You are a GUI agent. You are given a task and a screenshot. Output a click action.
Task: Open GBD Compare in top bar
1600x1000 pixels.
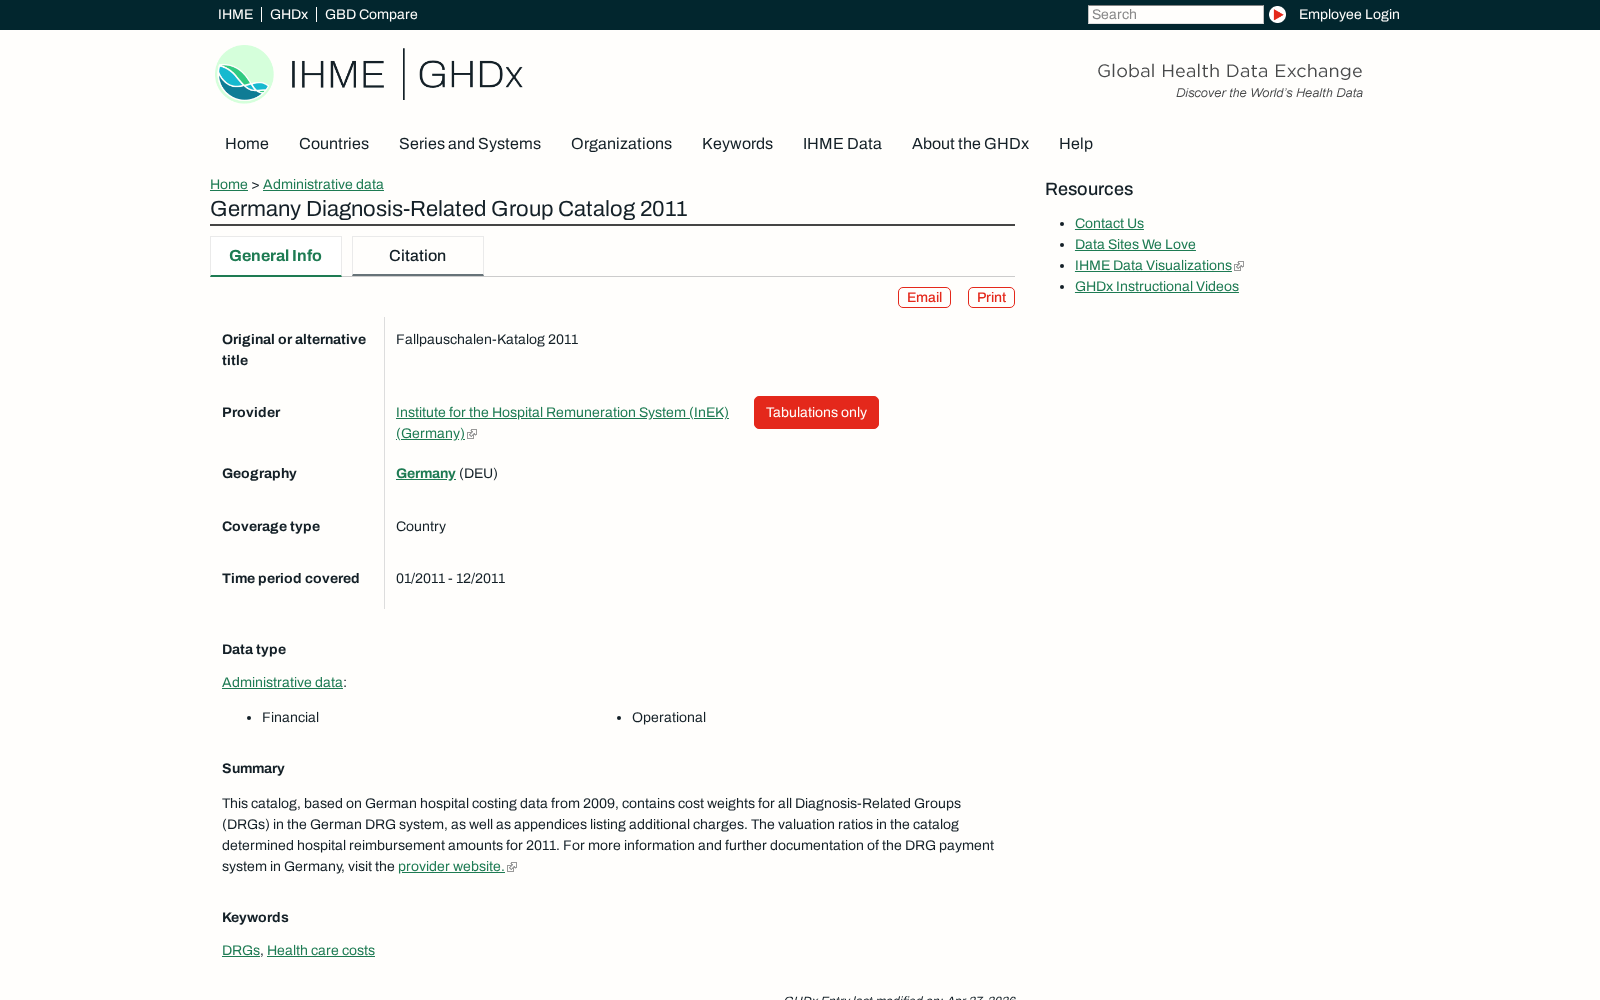click(x=371, y=14)
